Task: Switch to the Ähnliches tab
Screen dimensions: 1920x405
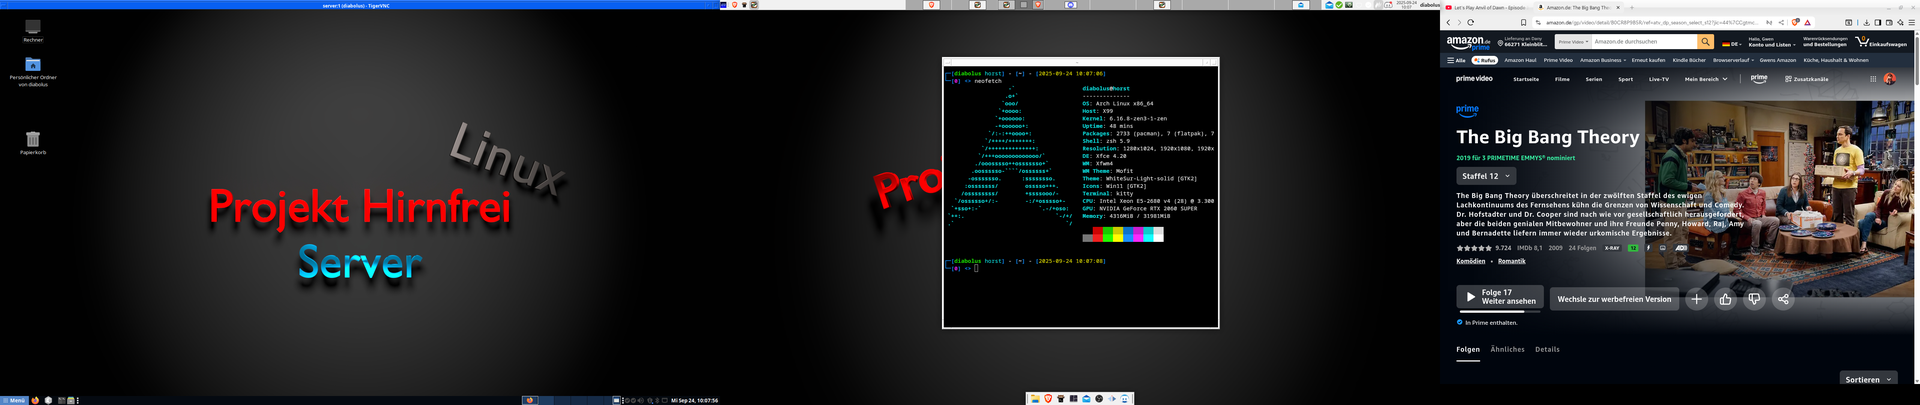Action: point(1507,350)
